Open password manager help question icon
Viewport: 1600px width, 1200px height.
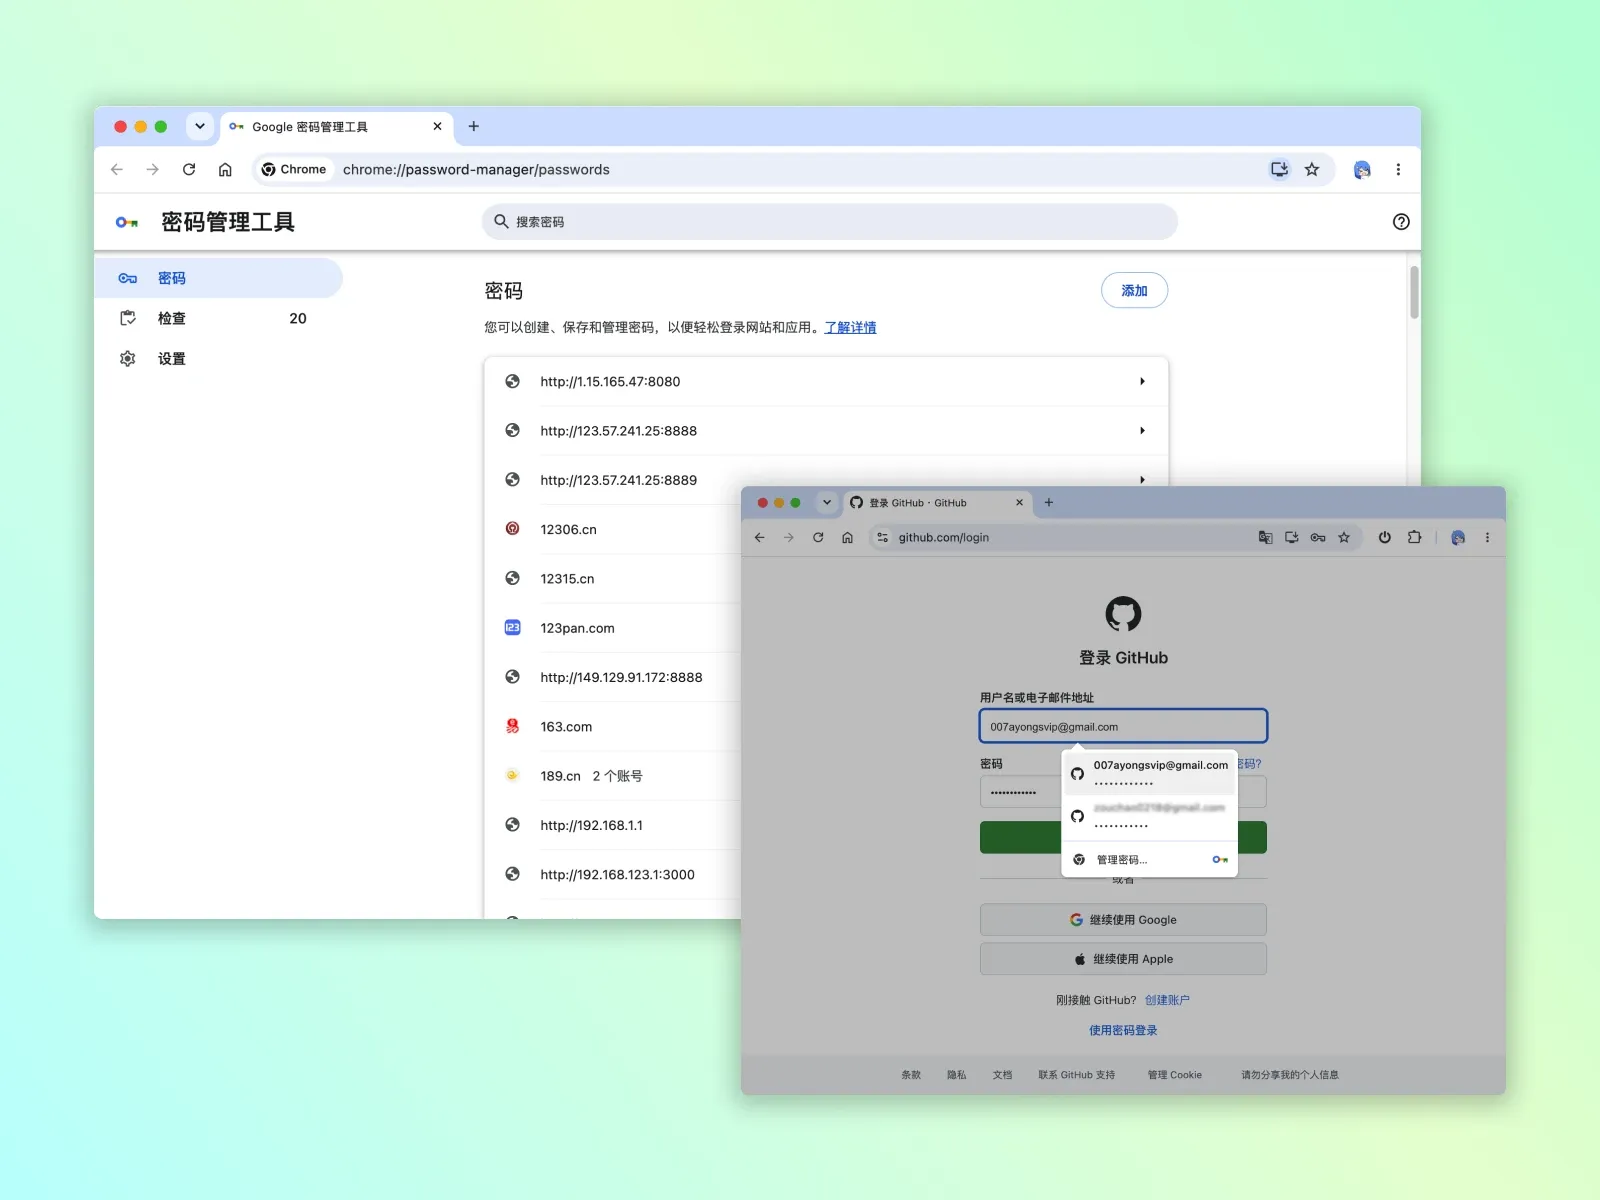(x=1401, y=222)
